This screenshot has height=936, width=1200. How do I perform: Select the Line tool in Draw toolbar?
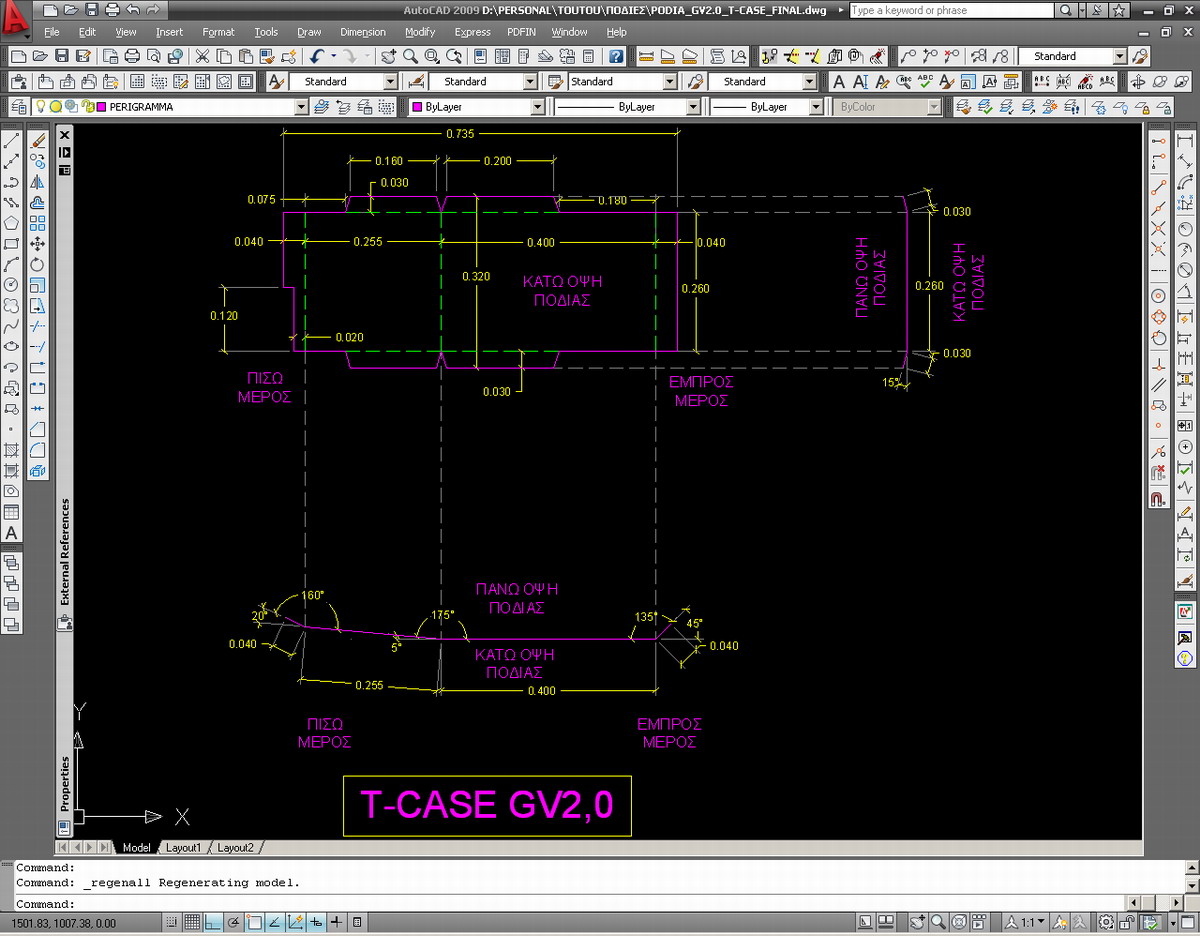tap(12, 141)
